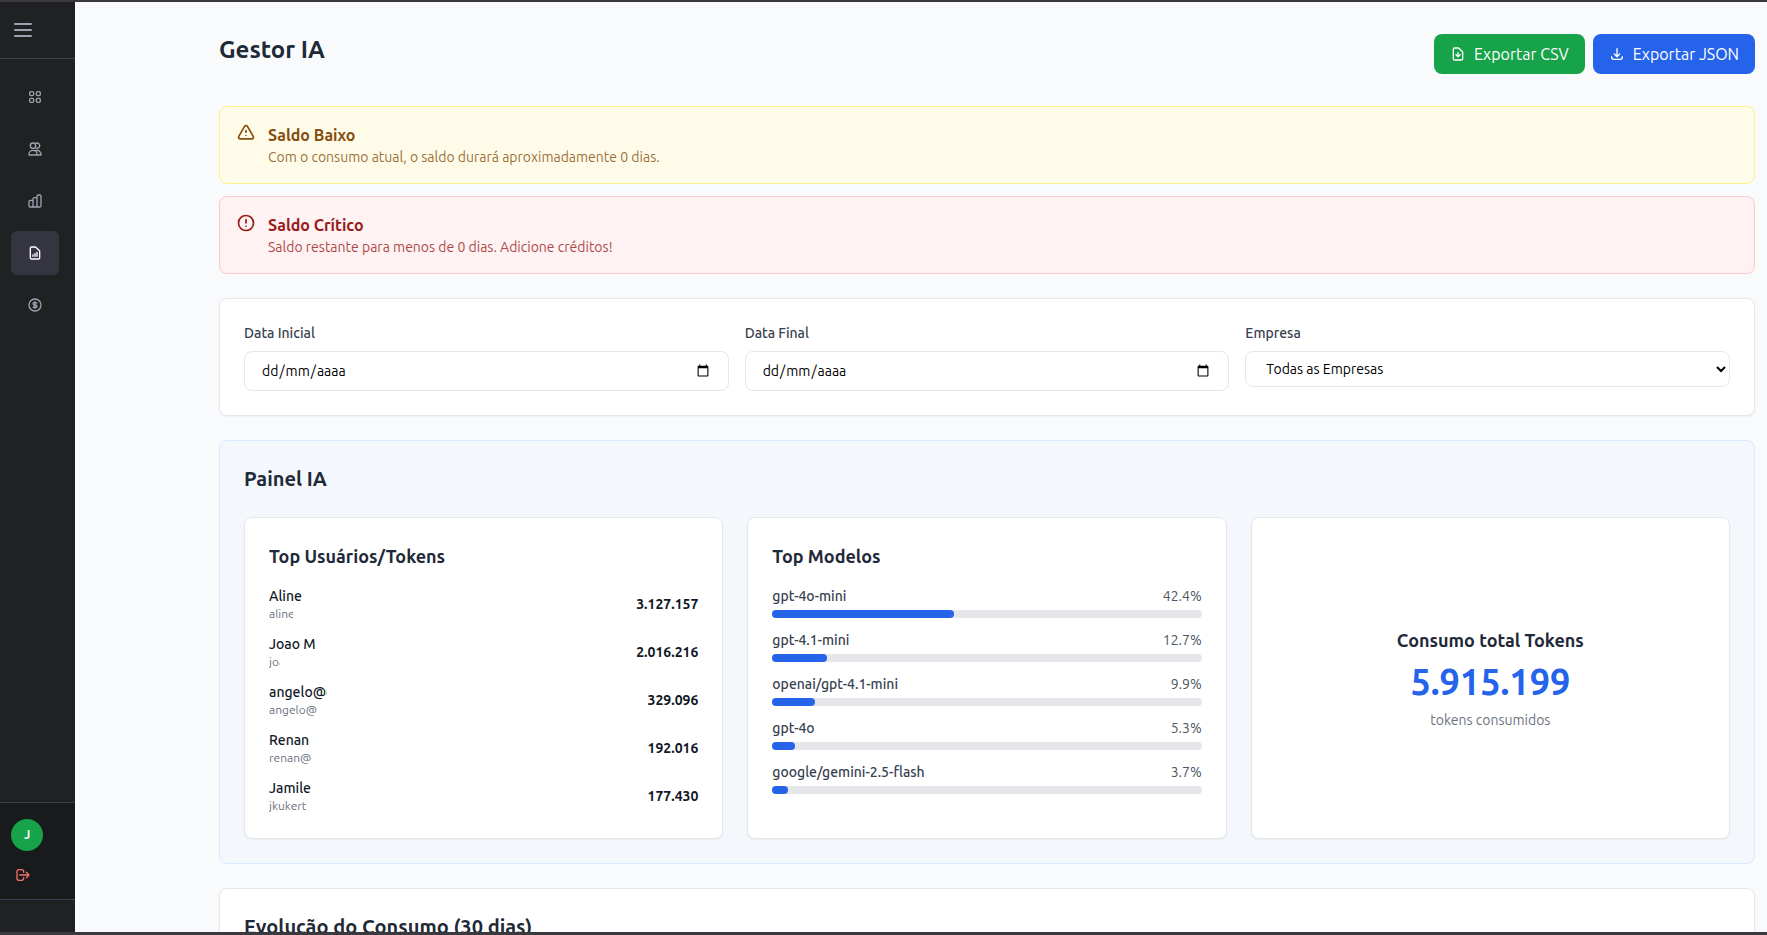Expand the Empresa dropdown

1486,369
